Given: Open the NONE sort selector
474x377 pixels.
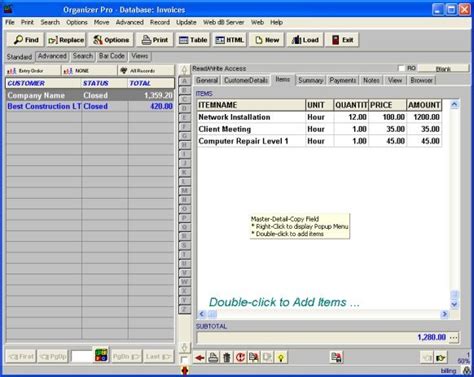Looking at the screenshot, I should point(89,71).
